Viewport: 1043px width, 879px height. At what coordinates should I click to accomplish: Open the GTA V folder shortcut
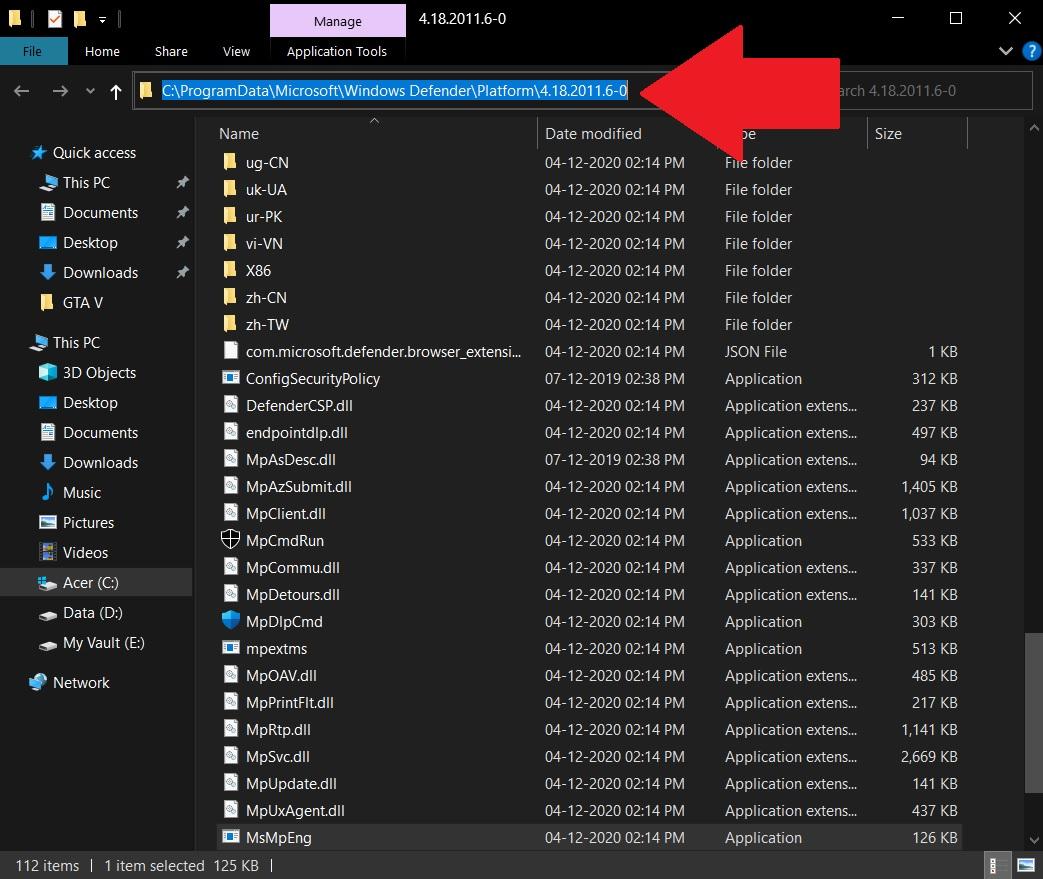82,303
